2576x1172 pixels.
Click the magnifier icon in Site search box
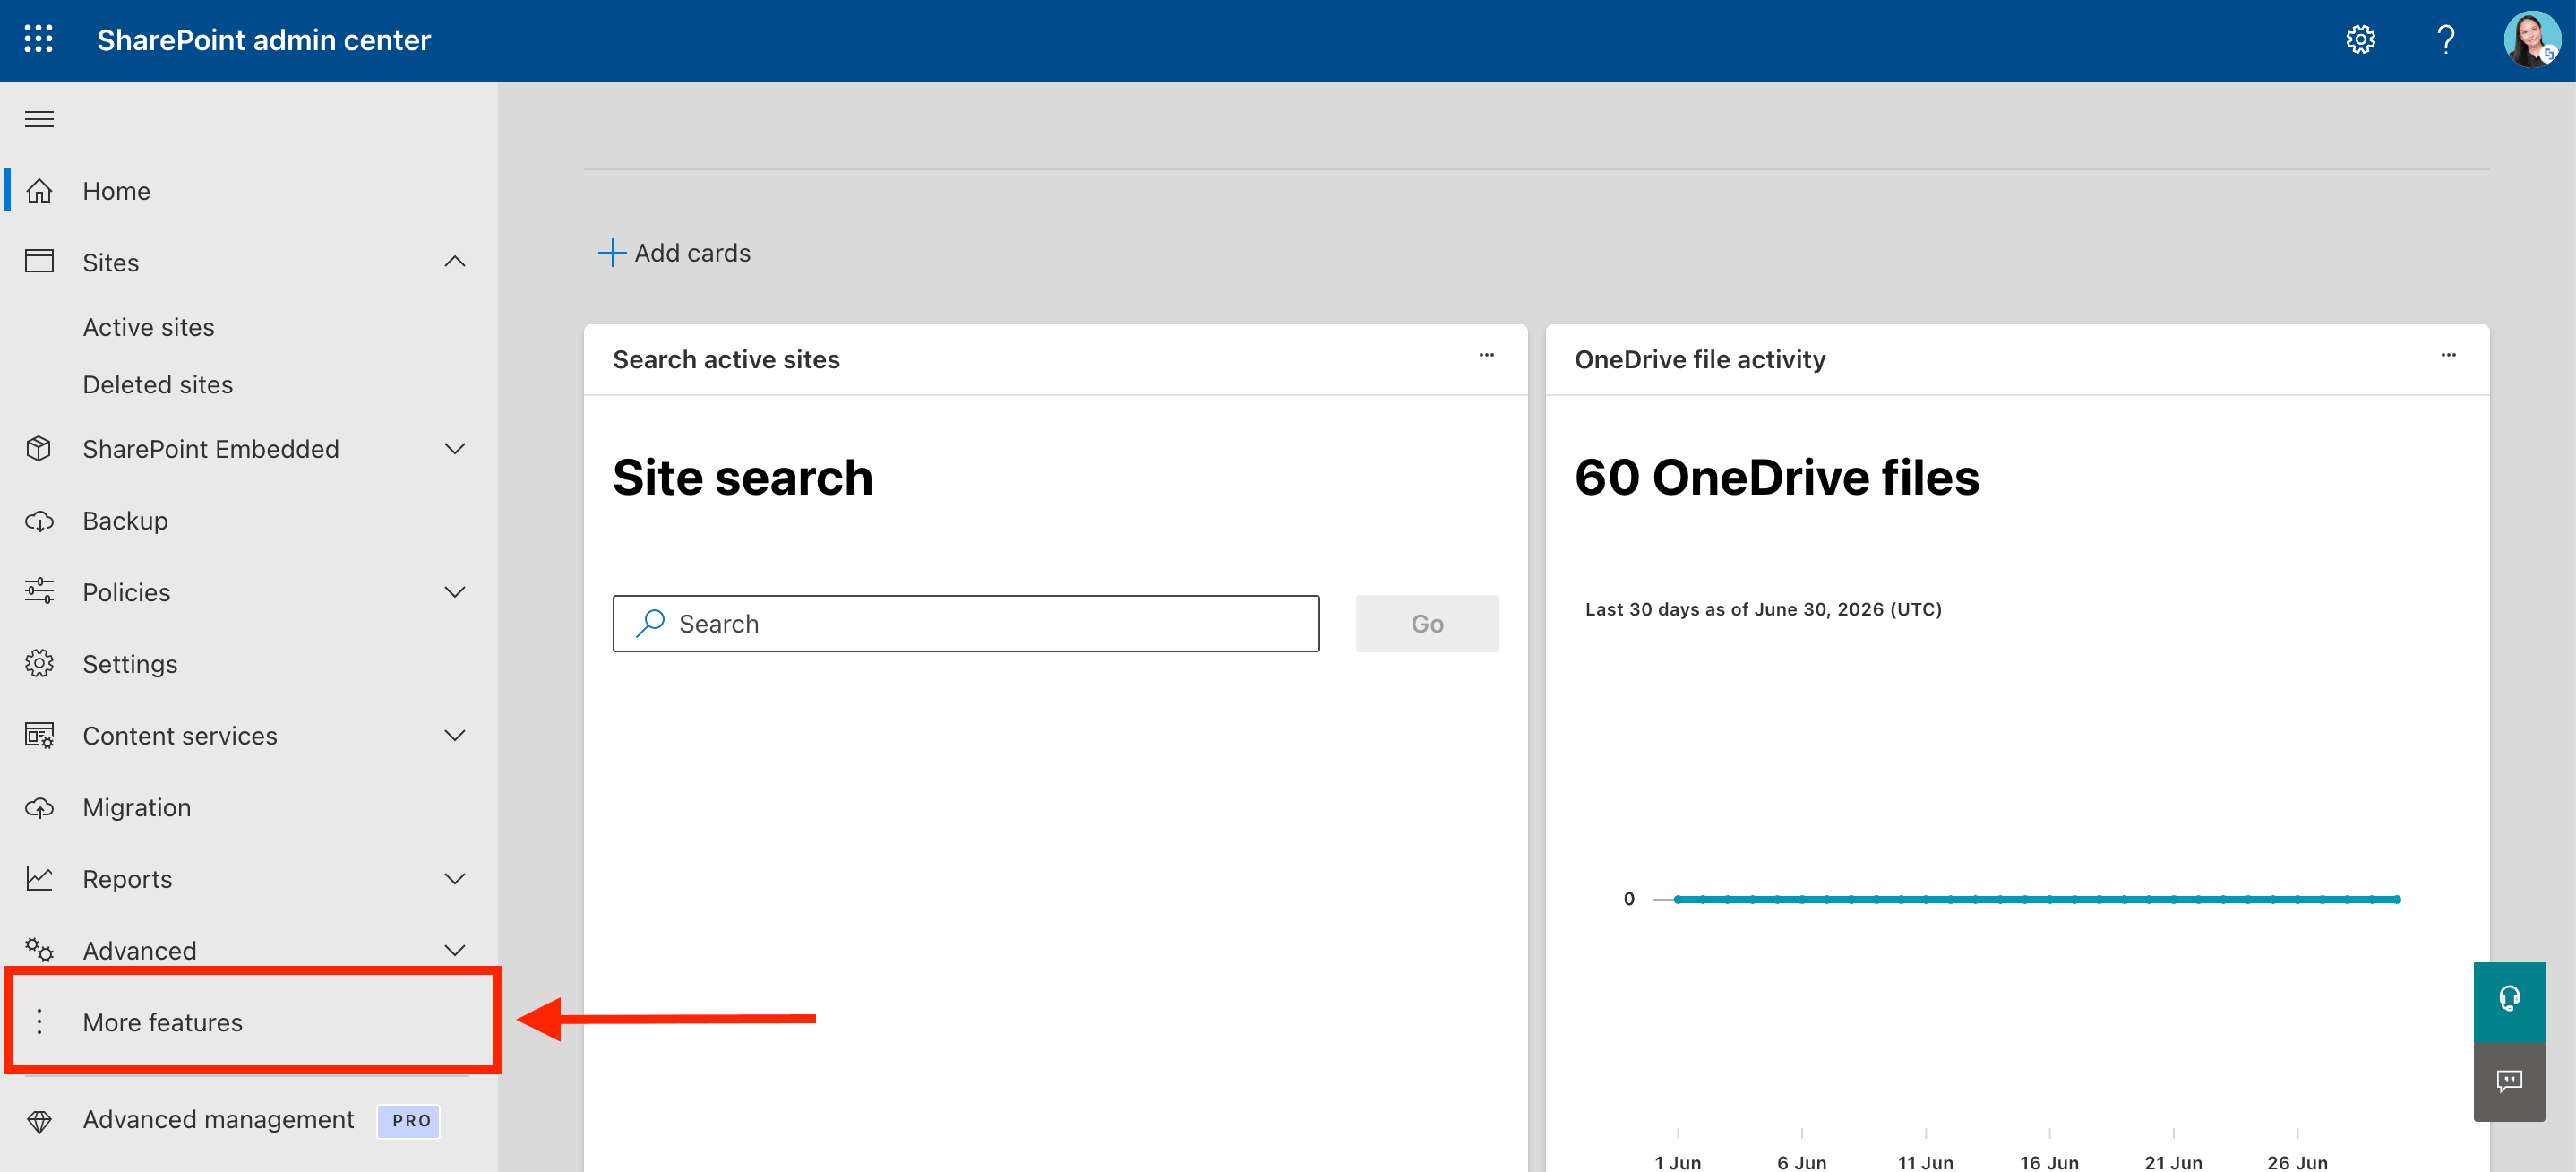click(x=650, y=623)
